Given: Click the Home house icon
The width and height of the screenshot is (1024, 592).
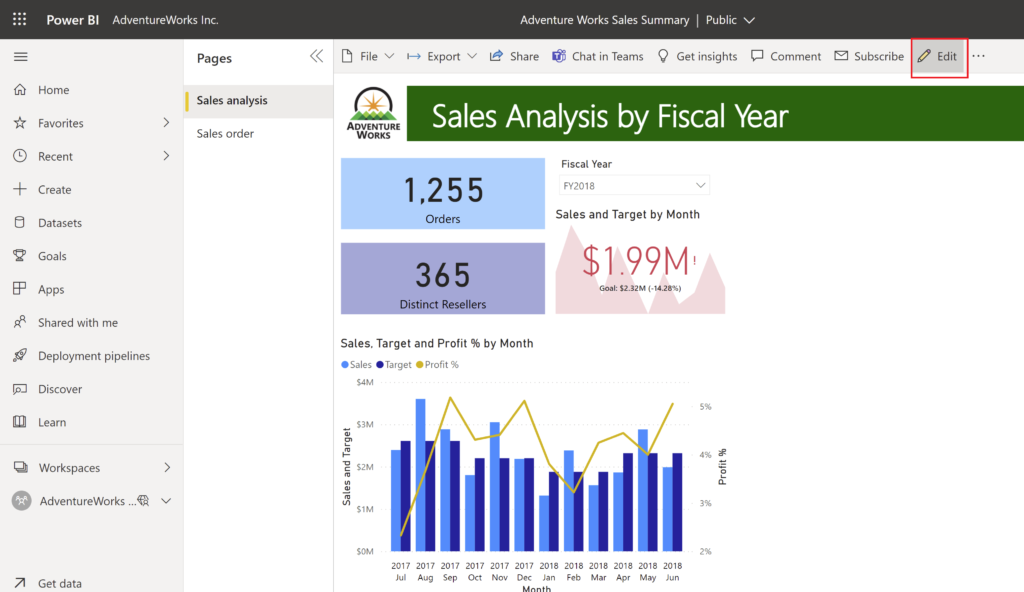Looking at the screenshot, I should pyautogui.click(x=20, y=90).
